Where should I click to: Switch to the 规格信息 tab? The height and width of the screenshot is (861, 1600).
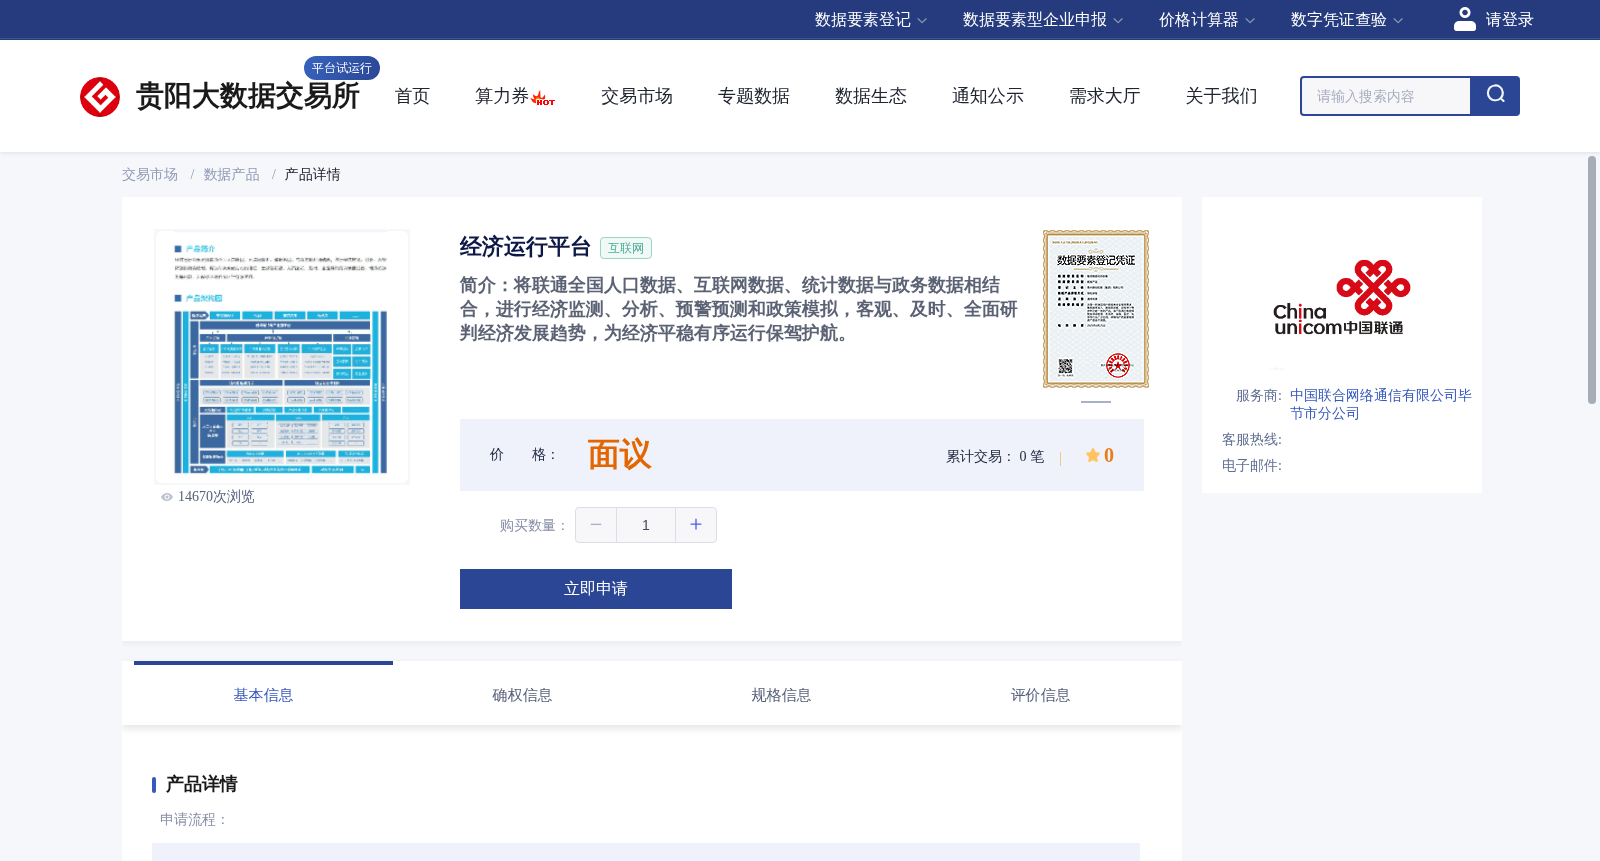781,695
